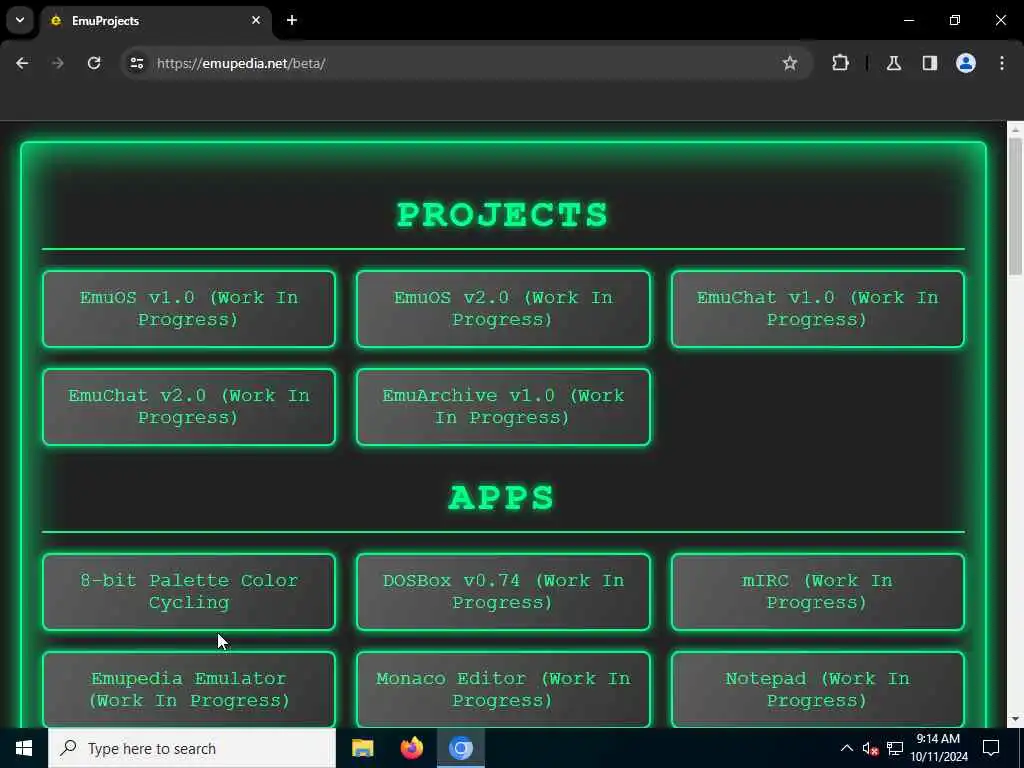
Task: Close the EmuProjects tab
Action: click(256, 20)
